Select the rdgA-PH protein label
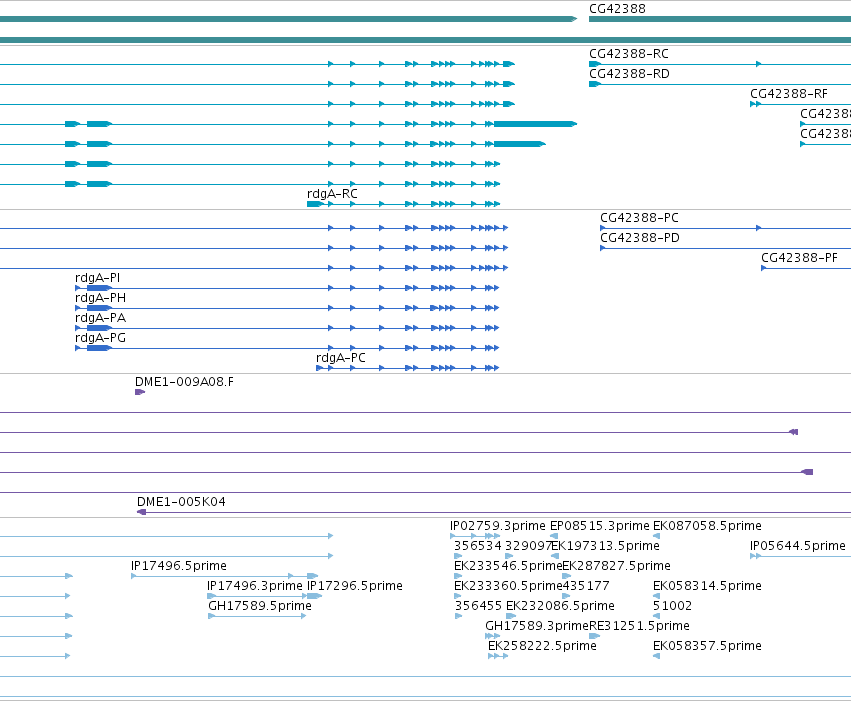The image size is (851, 701). [x=100, y=298]
